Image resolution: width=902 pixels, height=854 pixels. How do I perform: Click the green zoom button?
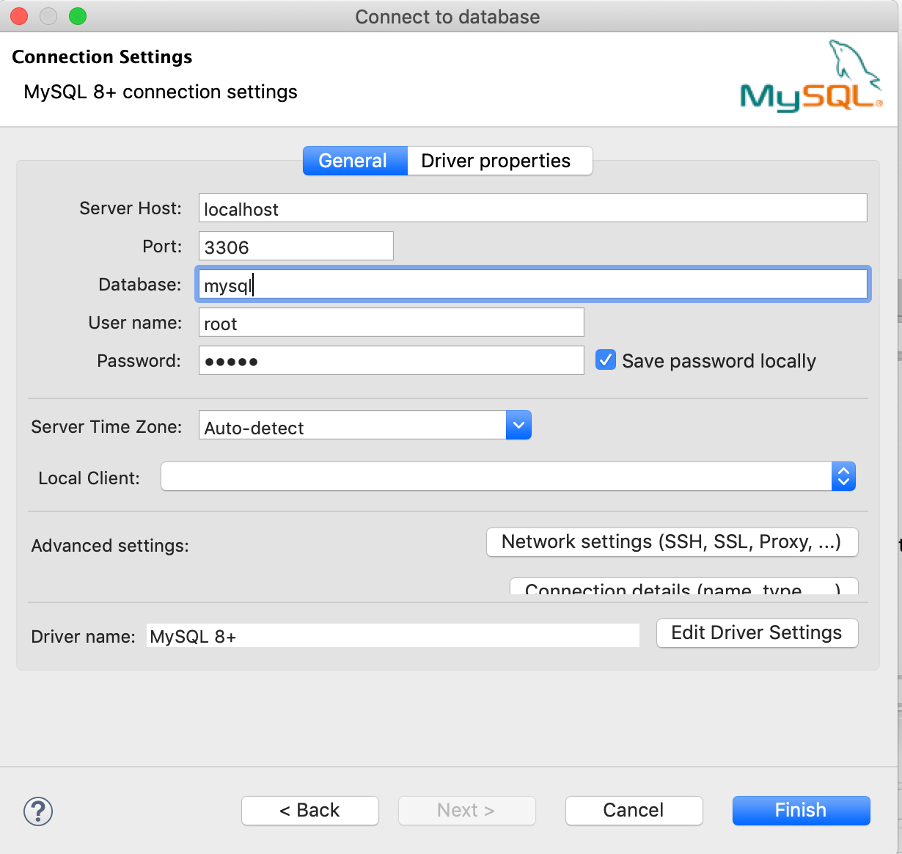tap(76, 16)
